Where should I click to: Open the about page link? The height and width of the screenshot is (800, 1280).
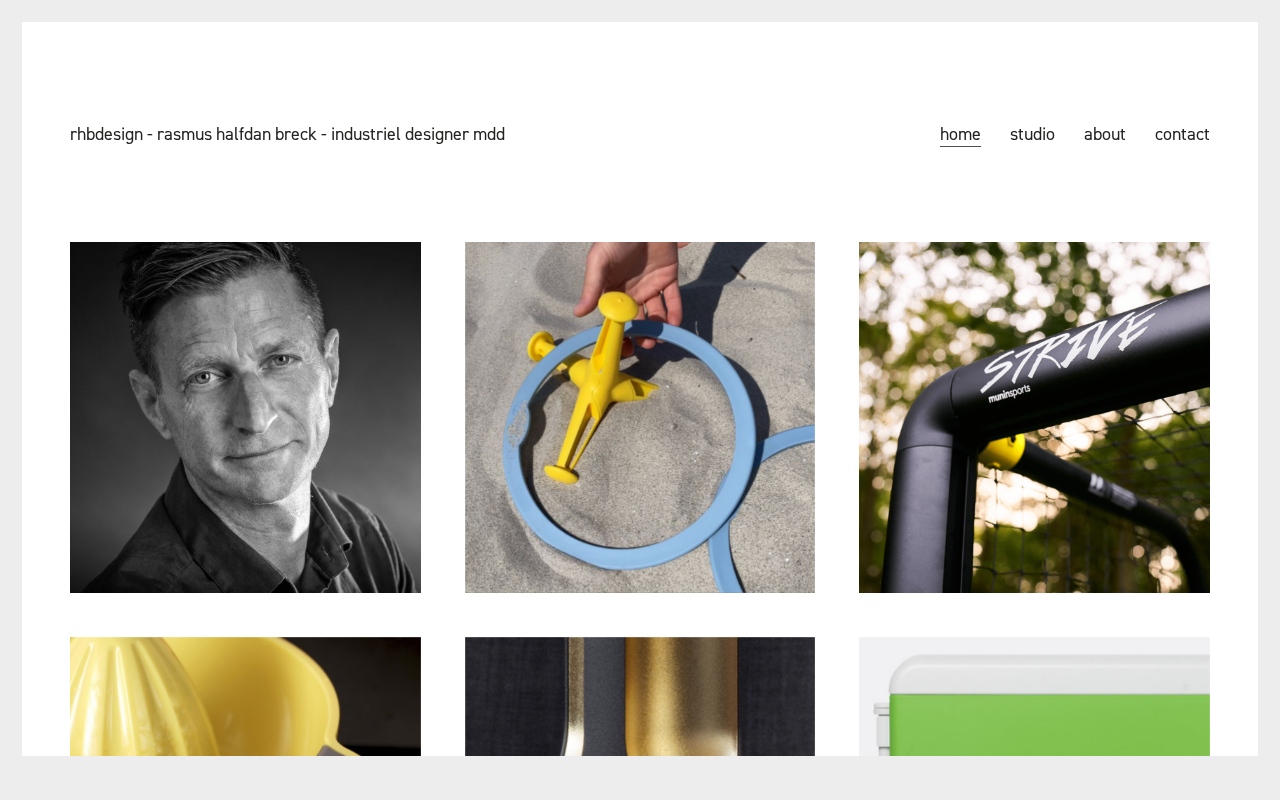point(1105,134)
